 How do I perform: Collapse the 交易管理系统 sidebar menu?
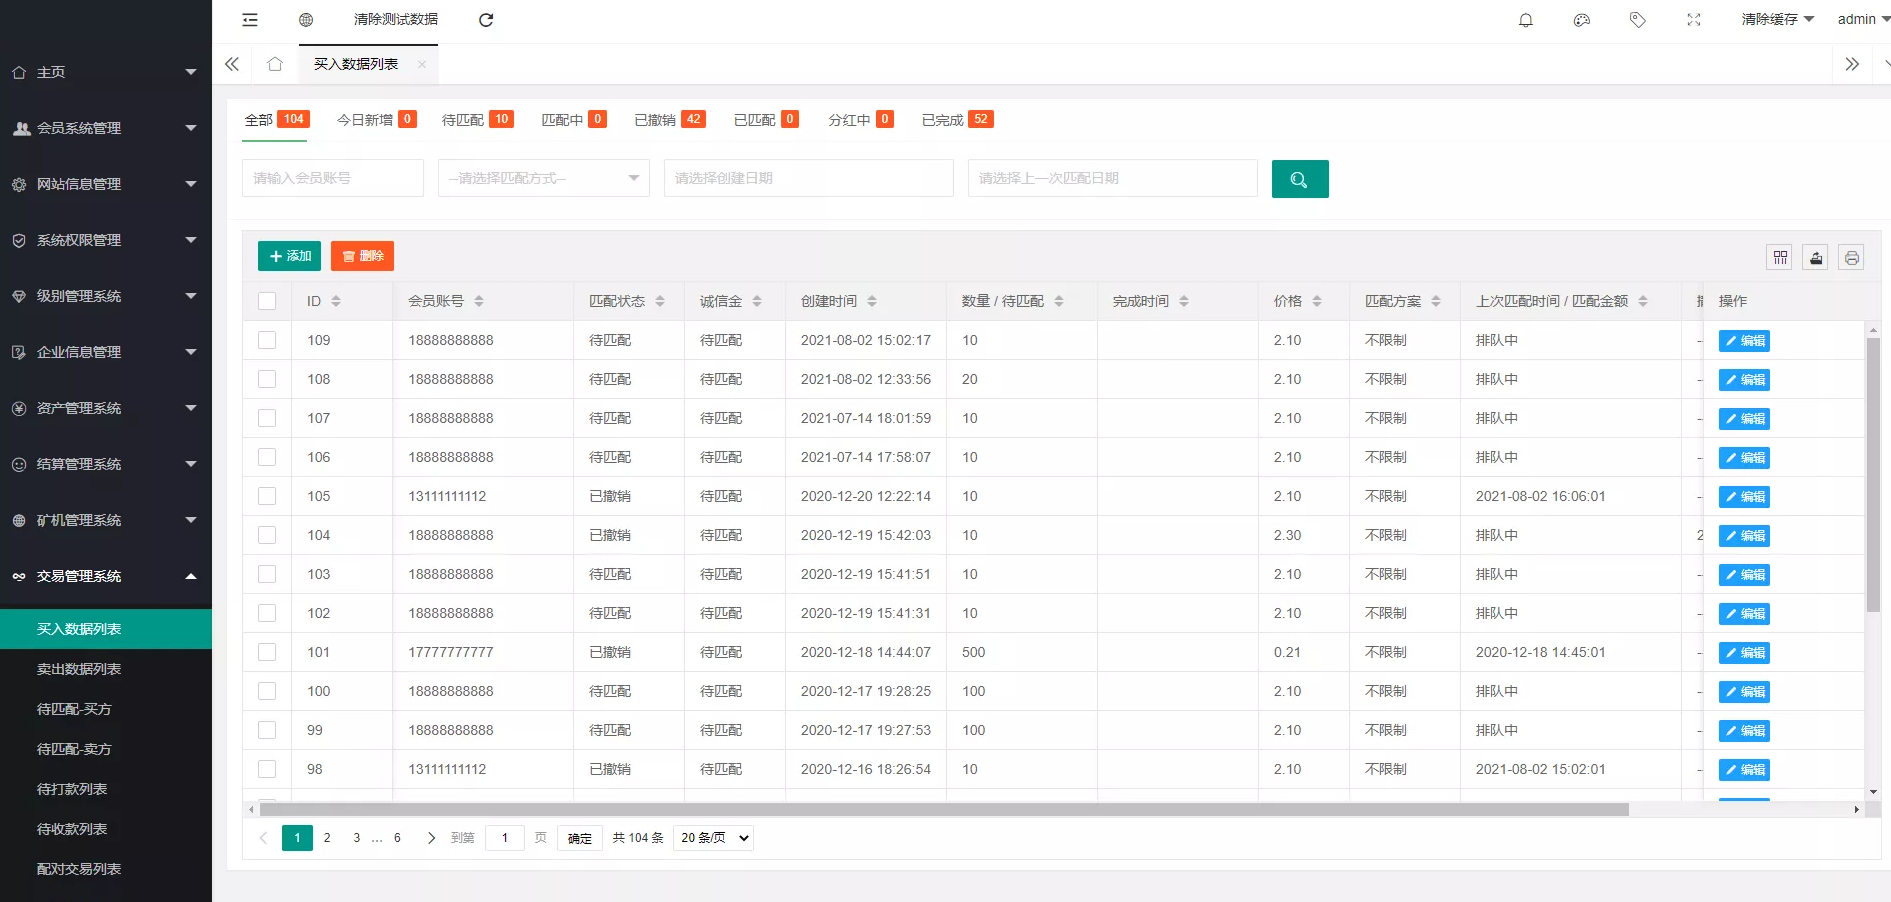click(x=106, y=576)
